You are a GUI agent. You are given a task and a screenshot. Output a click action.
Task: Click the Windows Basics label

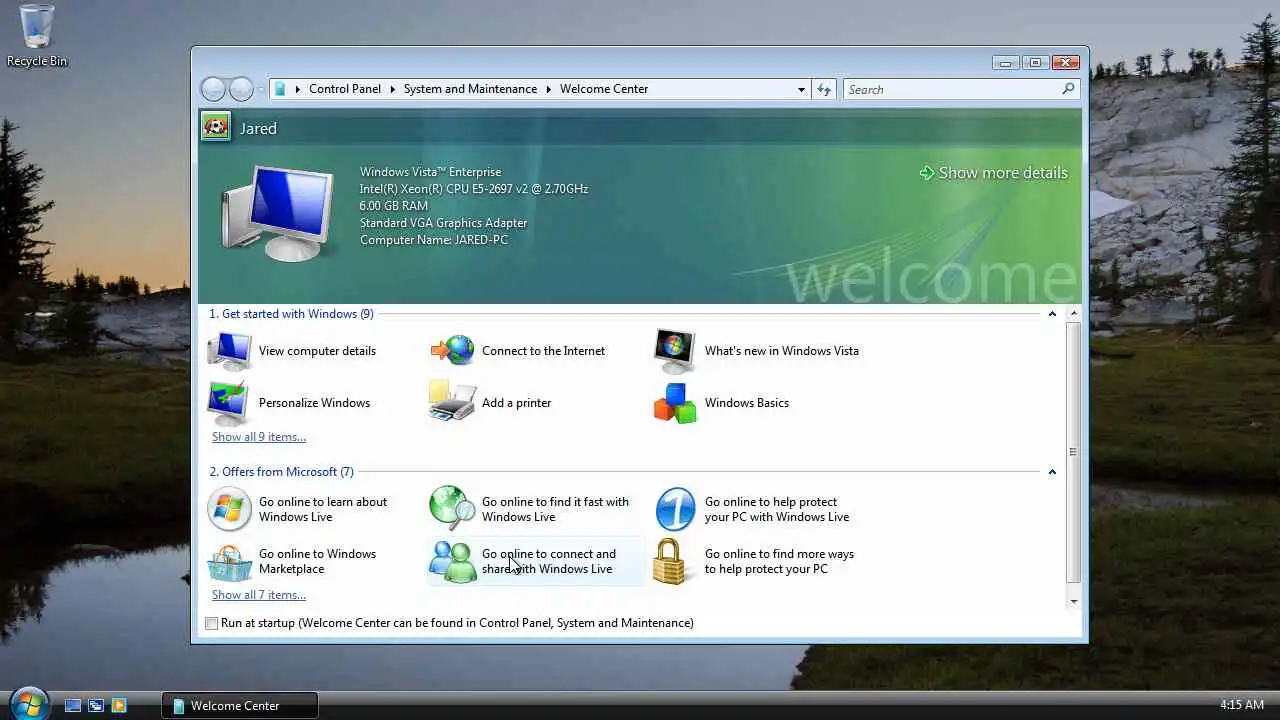746,403
